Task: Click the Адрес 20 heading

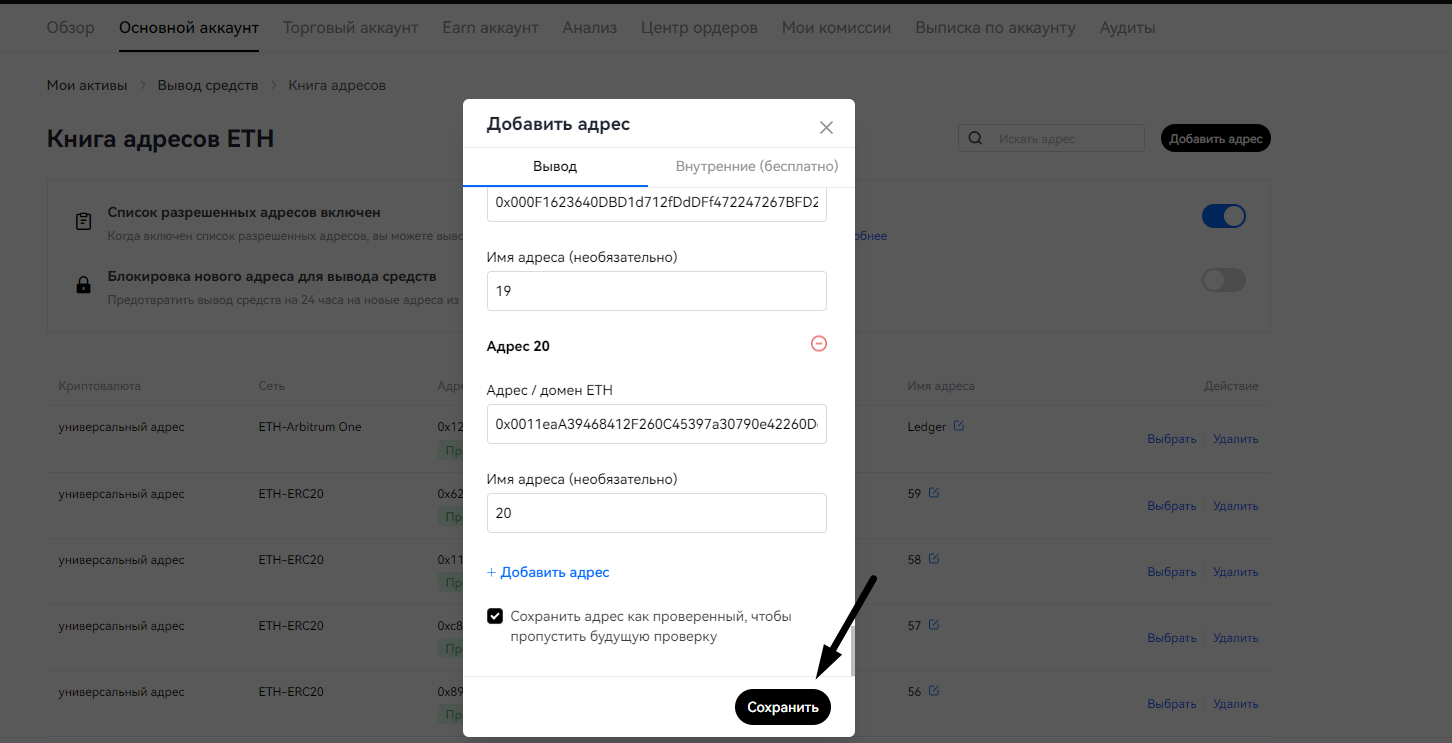Action: click(518, 346)
